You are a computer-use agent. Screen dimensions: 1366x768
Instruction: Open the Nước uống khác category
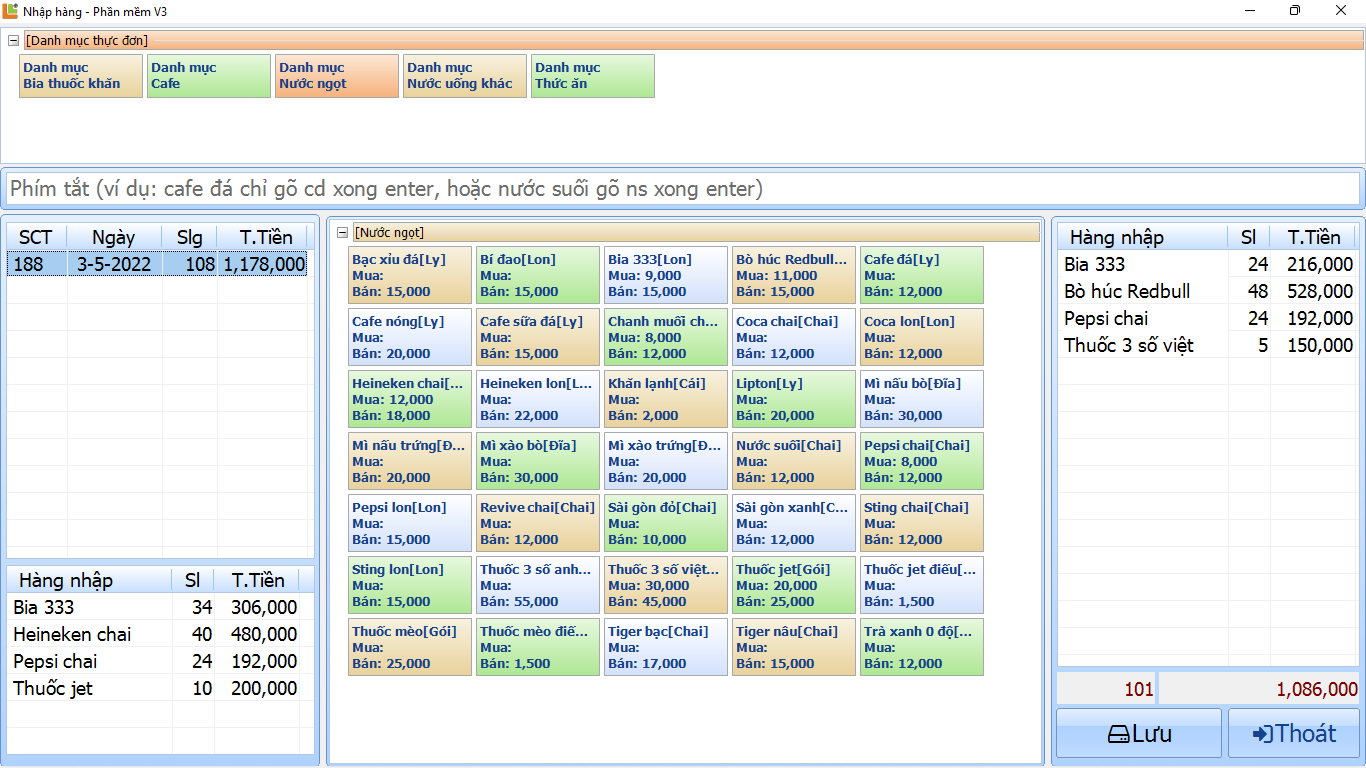click(x=465, y=76)
